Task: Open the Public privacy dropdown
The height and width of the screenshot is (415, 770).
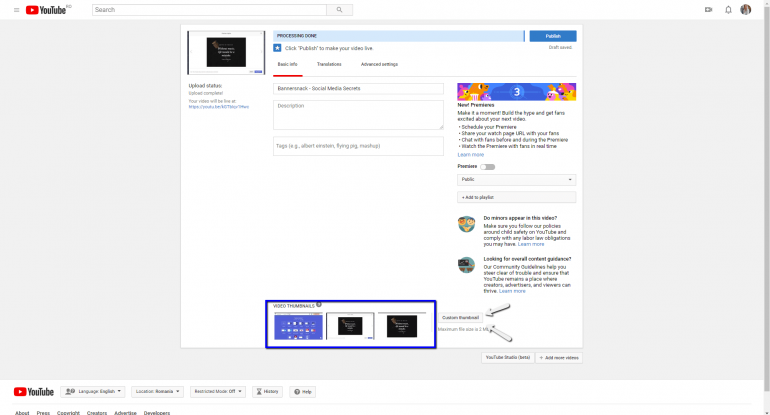Action: click(516, 180)
